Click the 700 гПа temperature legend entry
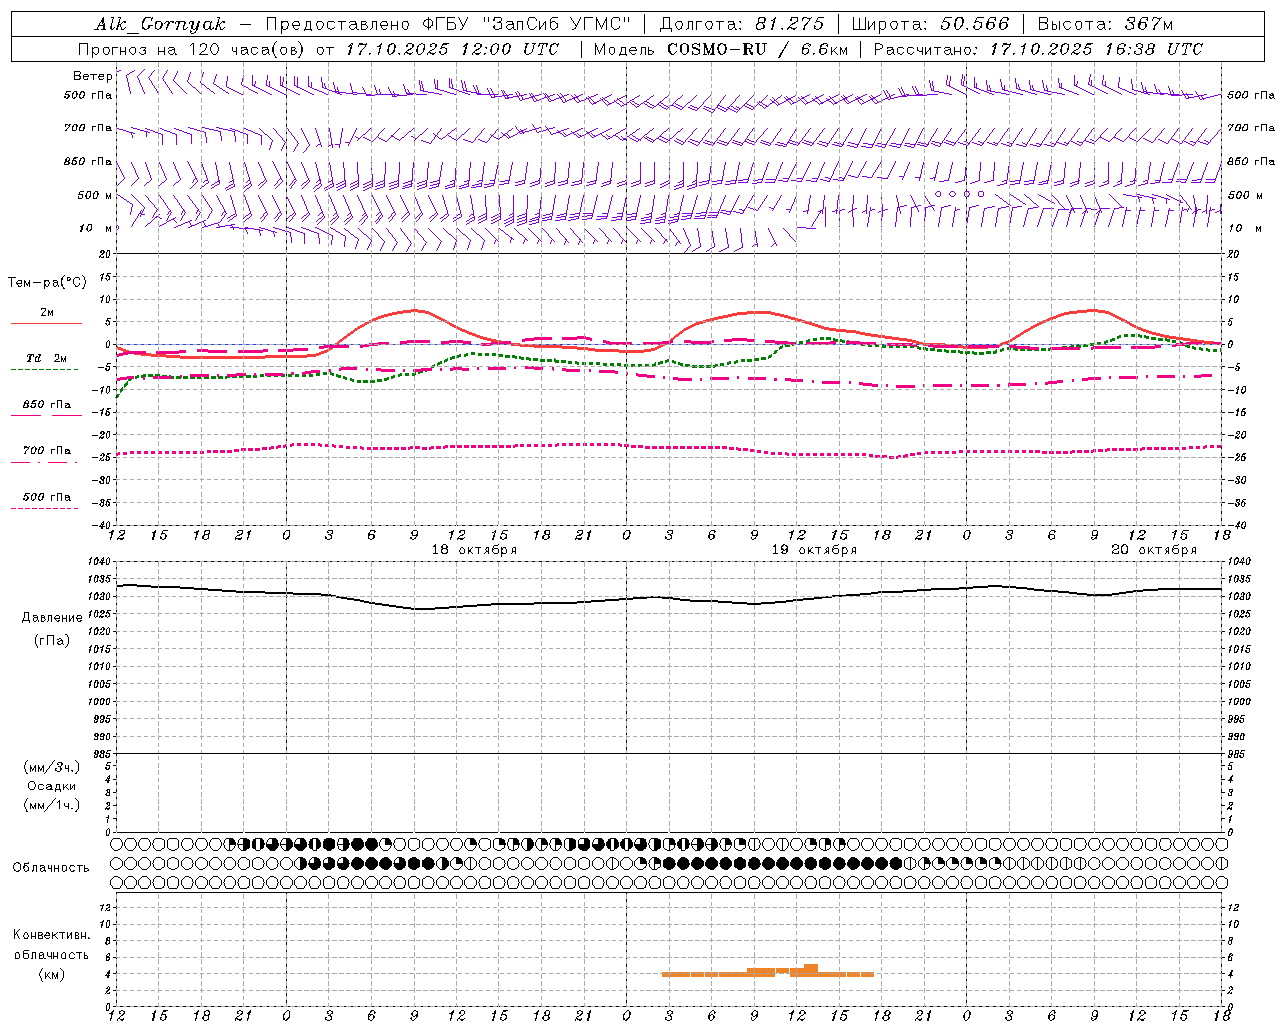The height and width of the screenshot is (1024, 1280). point(46,454)
